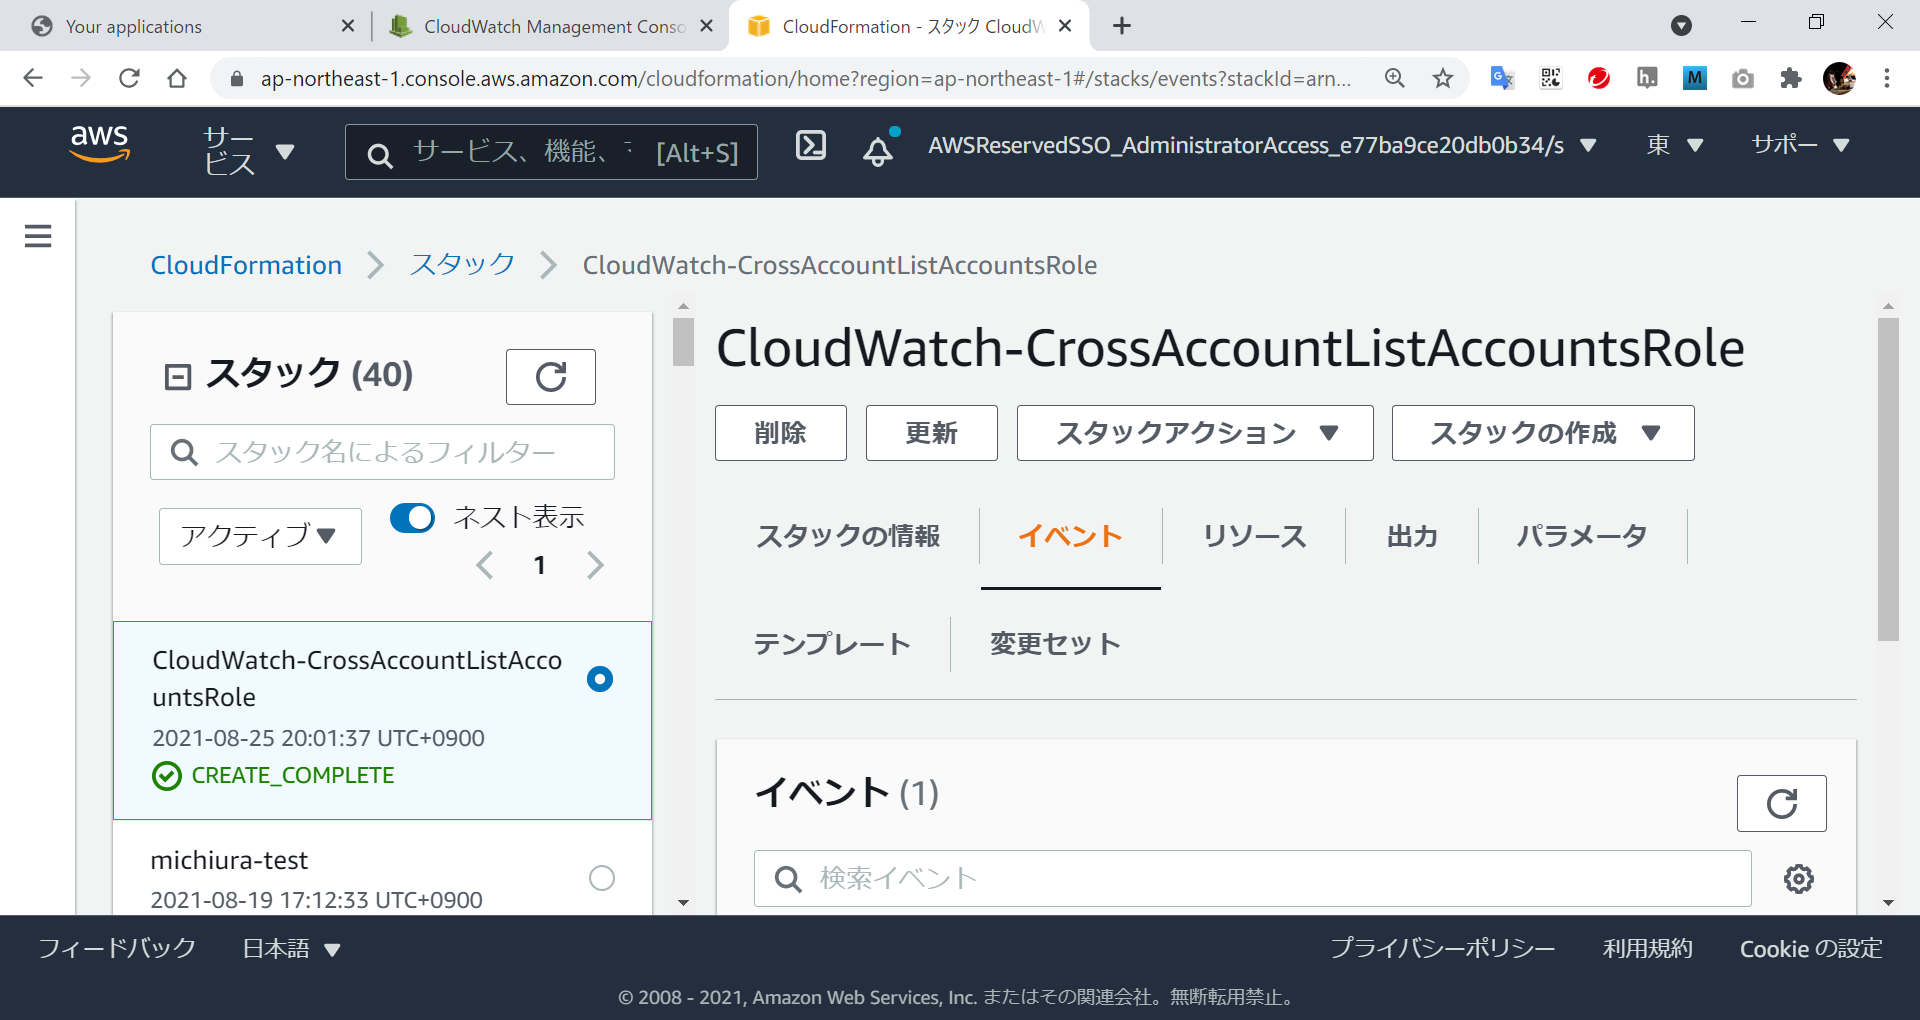Image resolution: width=1920 pixels, height=1020 pixels.
Task: Open the hamburger side navigation menu
Action: coord(38,236)
